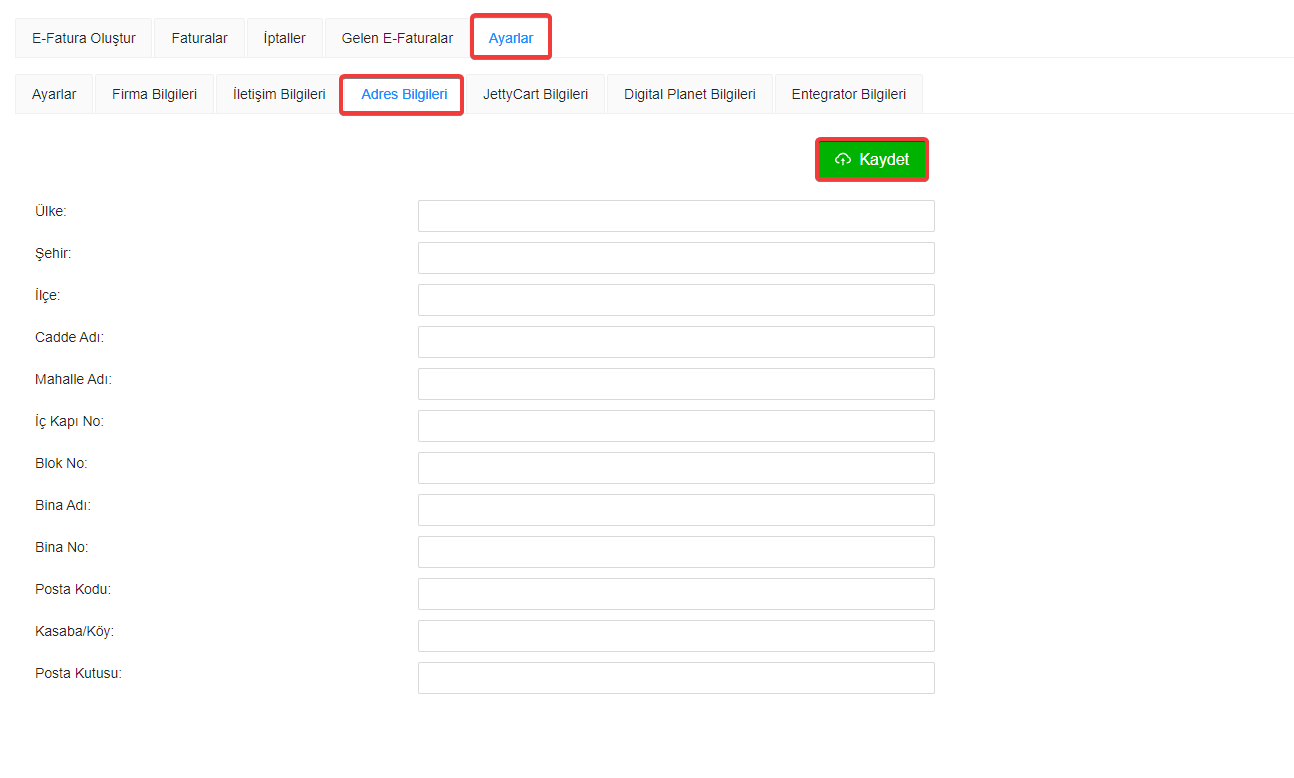The height and width of the screenshot is (778, 1294).
Task: Select the Kasaba/Köy input field
Action: 676,636
